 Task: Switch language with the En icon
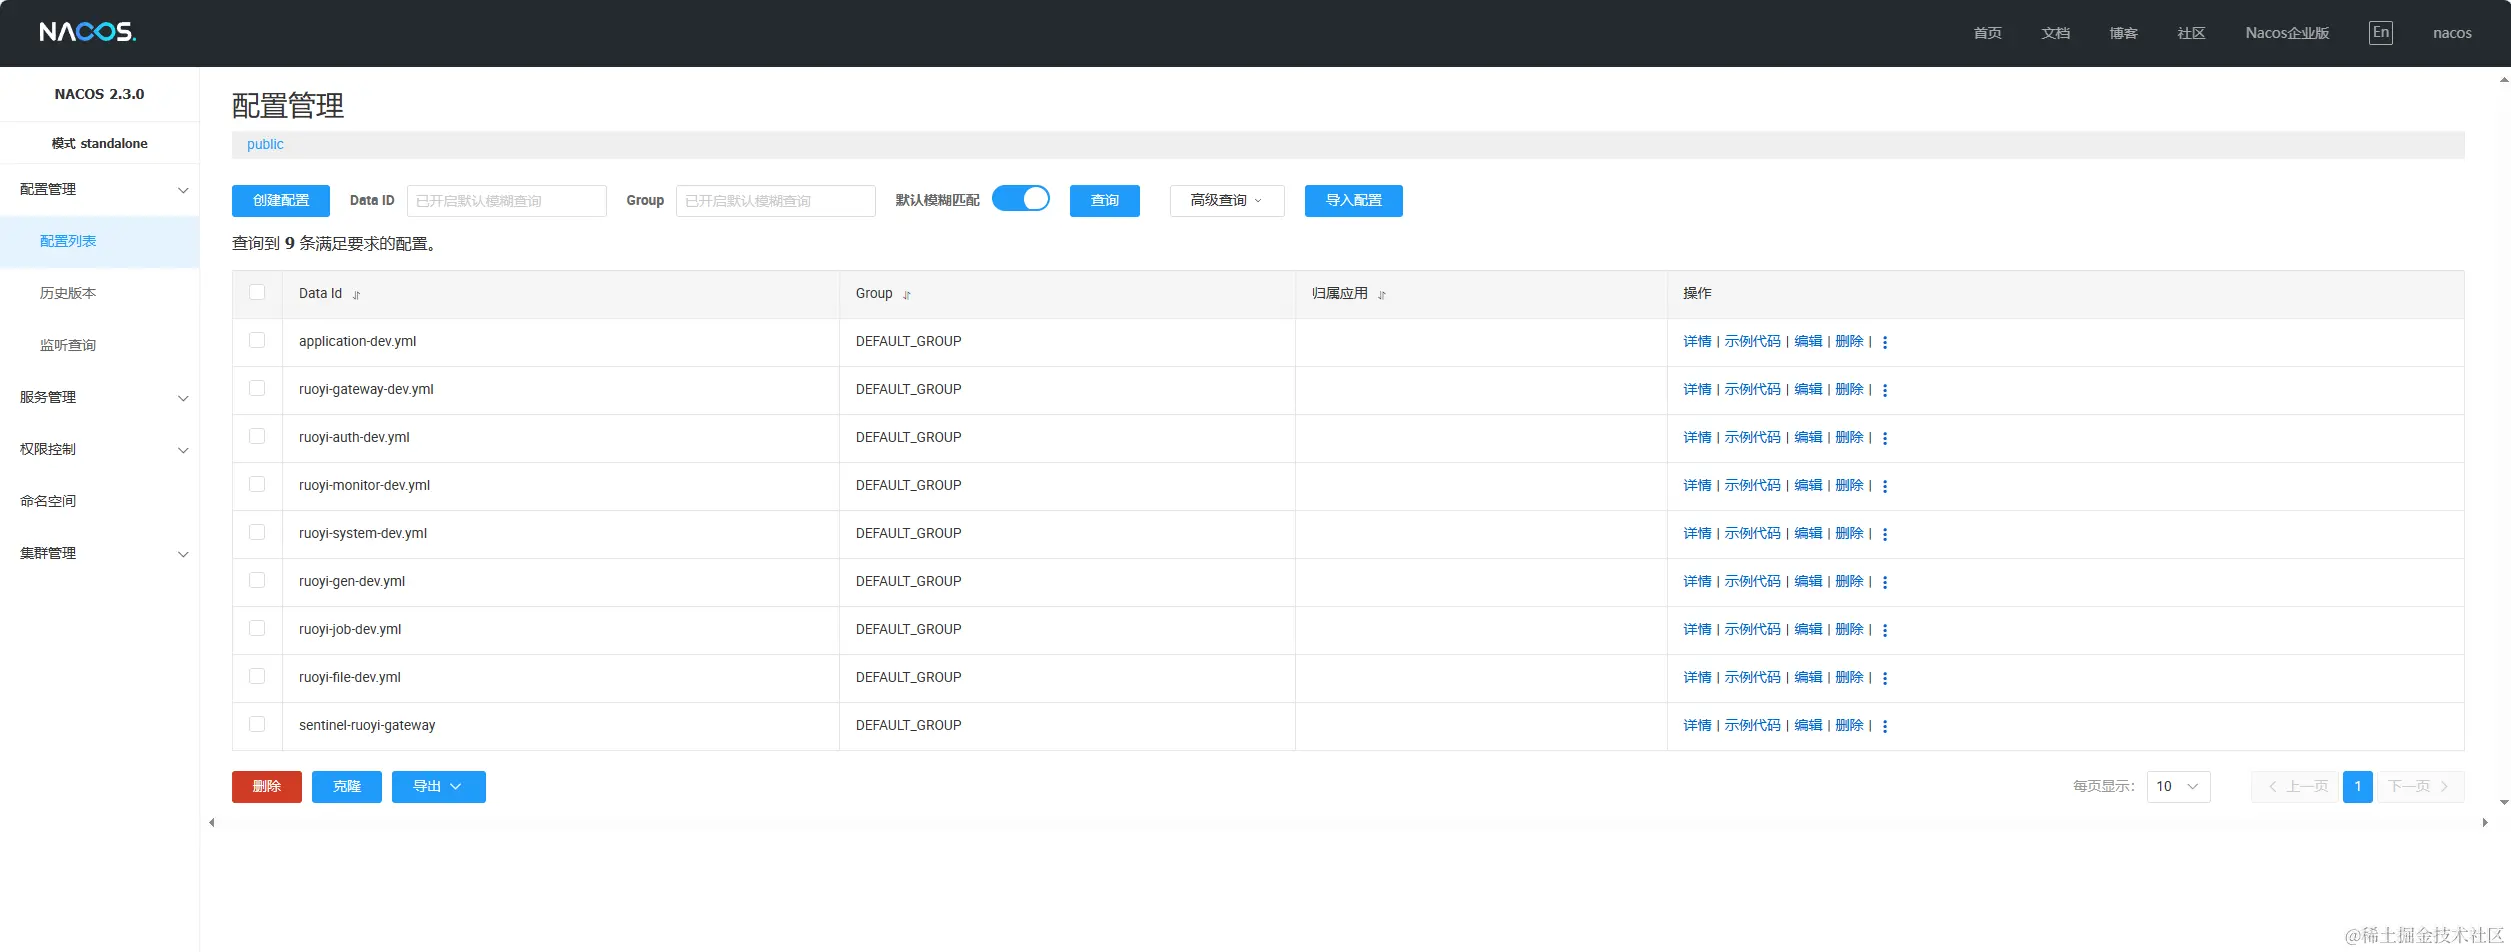(x=2381, y=33)
